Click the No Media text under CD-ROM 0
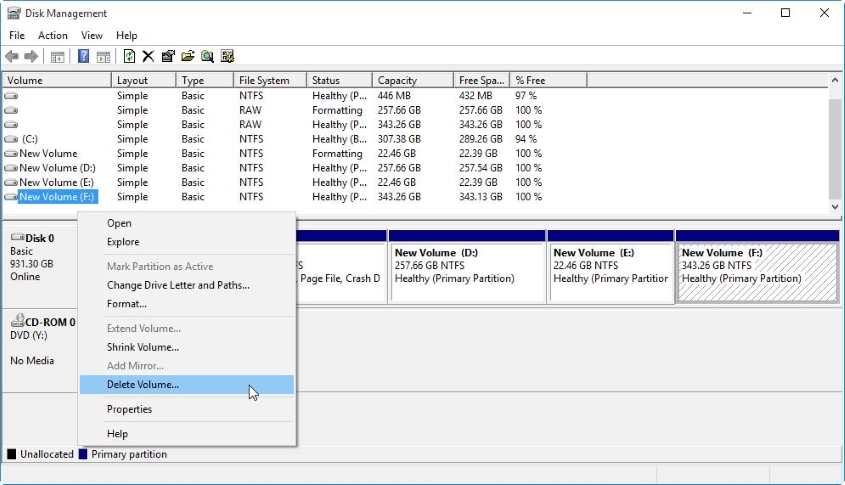This screenshot has width=845, height=485. point(32,361)
